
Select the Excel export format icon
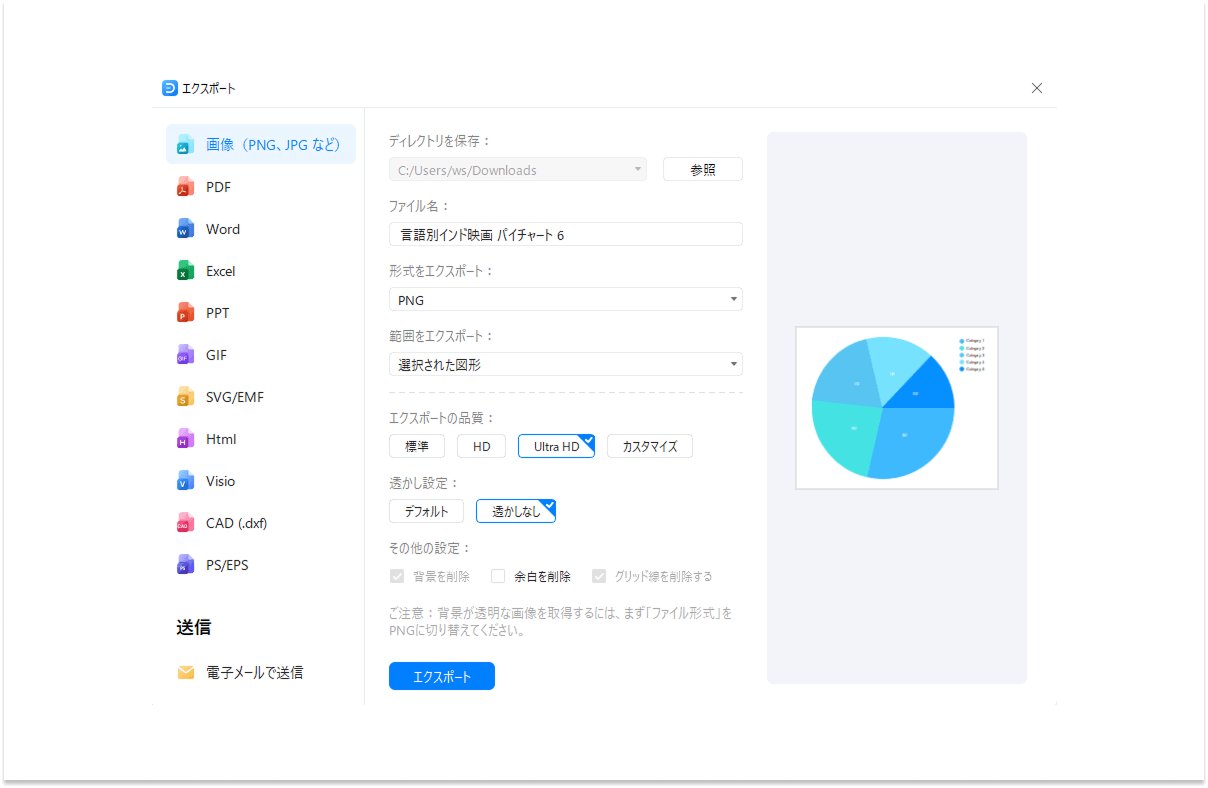tap(185, 270)
